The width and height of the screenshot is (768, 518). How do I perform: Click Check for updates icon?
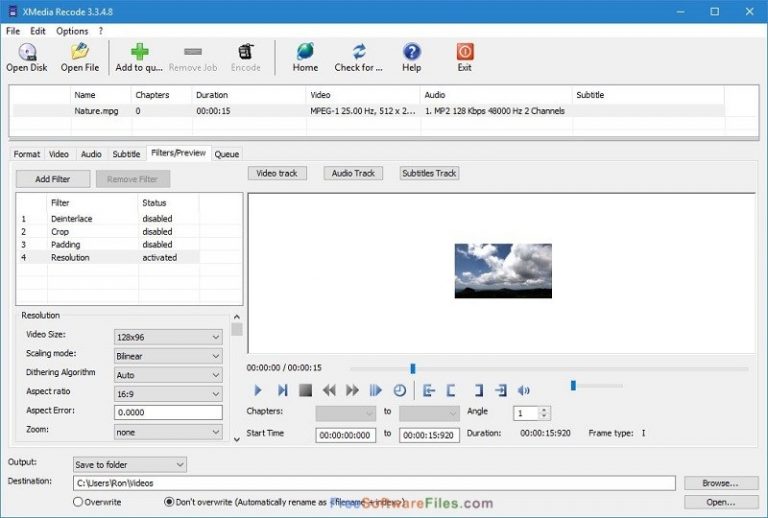(359, 52)
